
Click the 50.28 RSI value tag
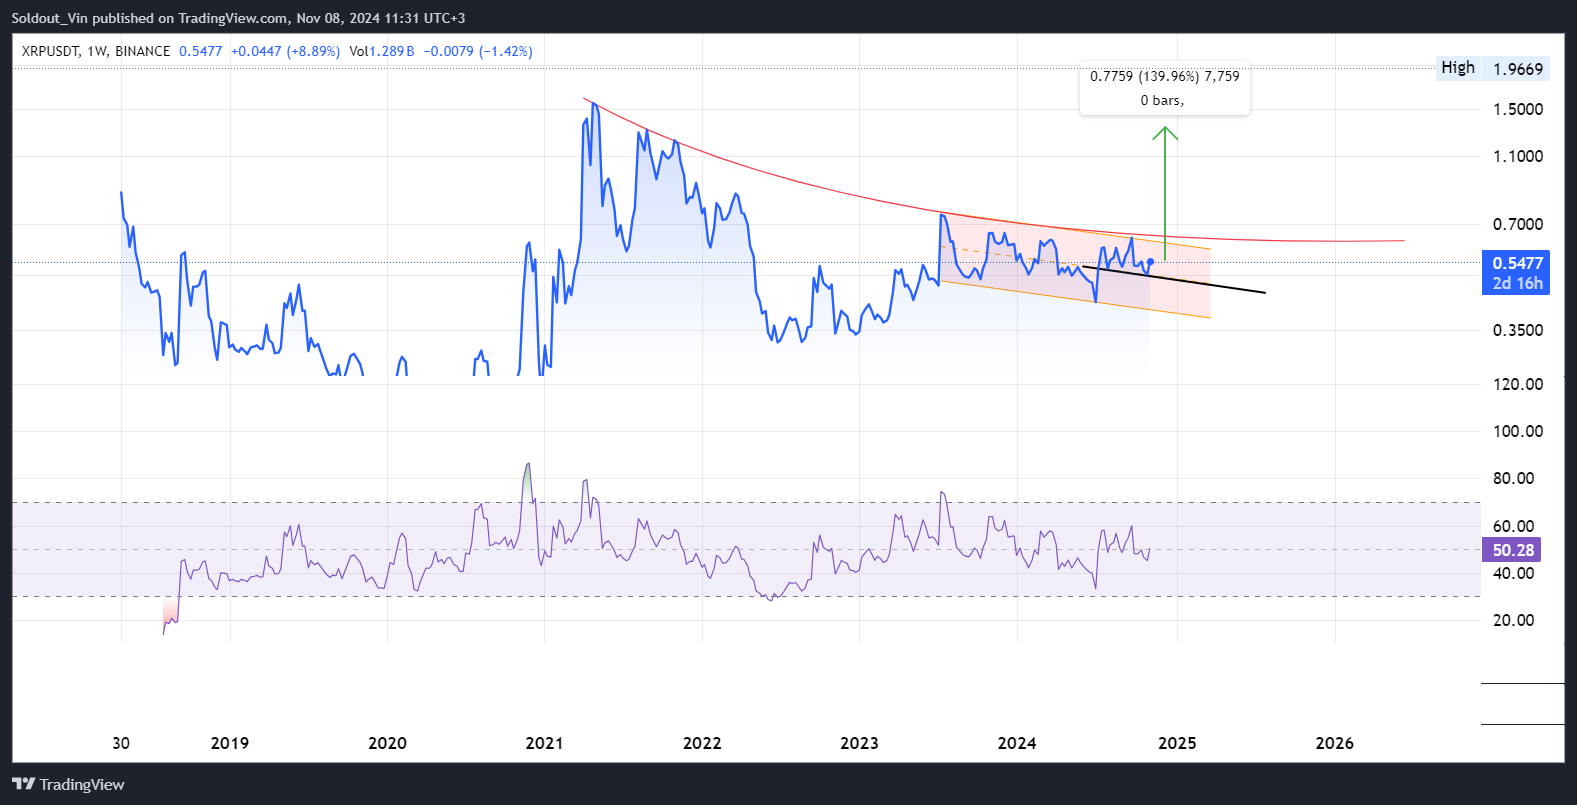tap(1512, 550)
